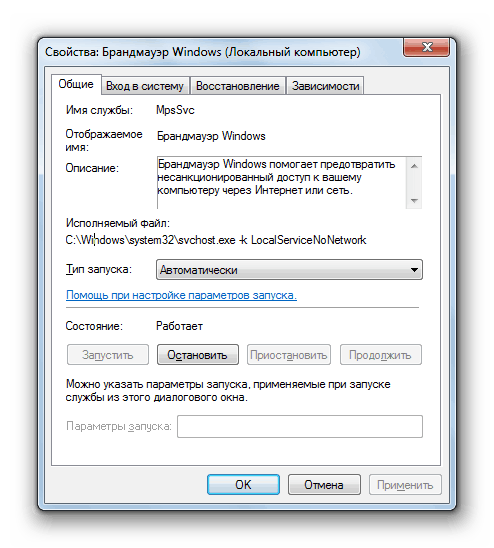Expand the Тип запуска dropdown arrow
The width and height of the screenshot is (494, 548).
[x=414, y=270]
